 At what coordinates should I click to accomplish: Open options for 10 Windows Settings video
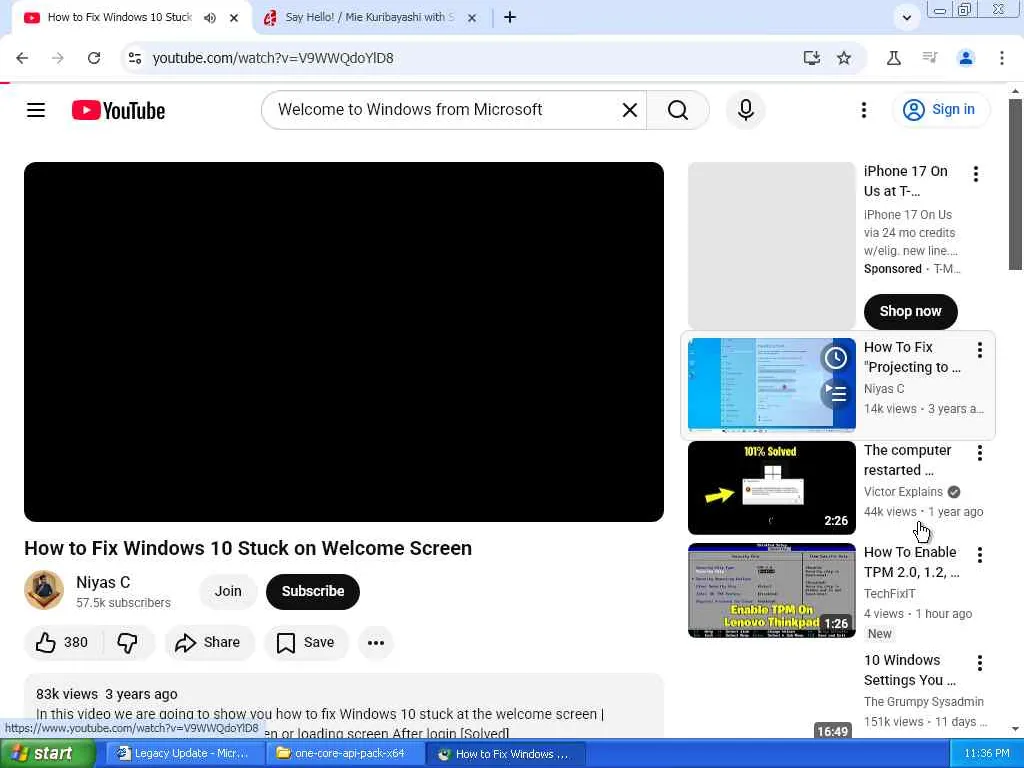(980, 664)
